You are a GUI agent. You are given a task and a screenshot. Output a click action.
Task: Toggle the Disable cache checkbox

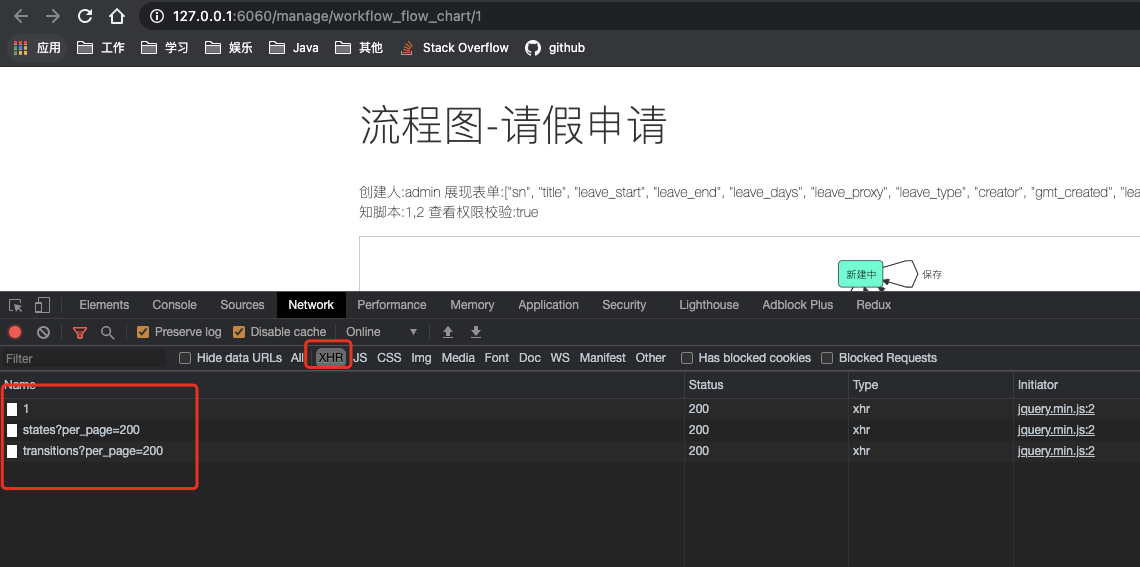coord(238,332)
